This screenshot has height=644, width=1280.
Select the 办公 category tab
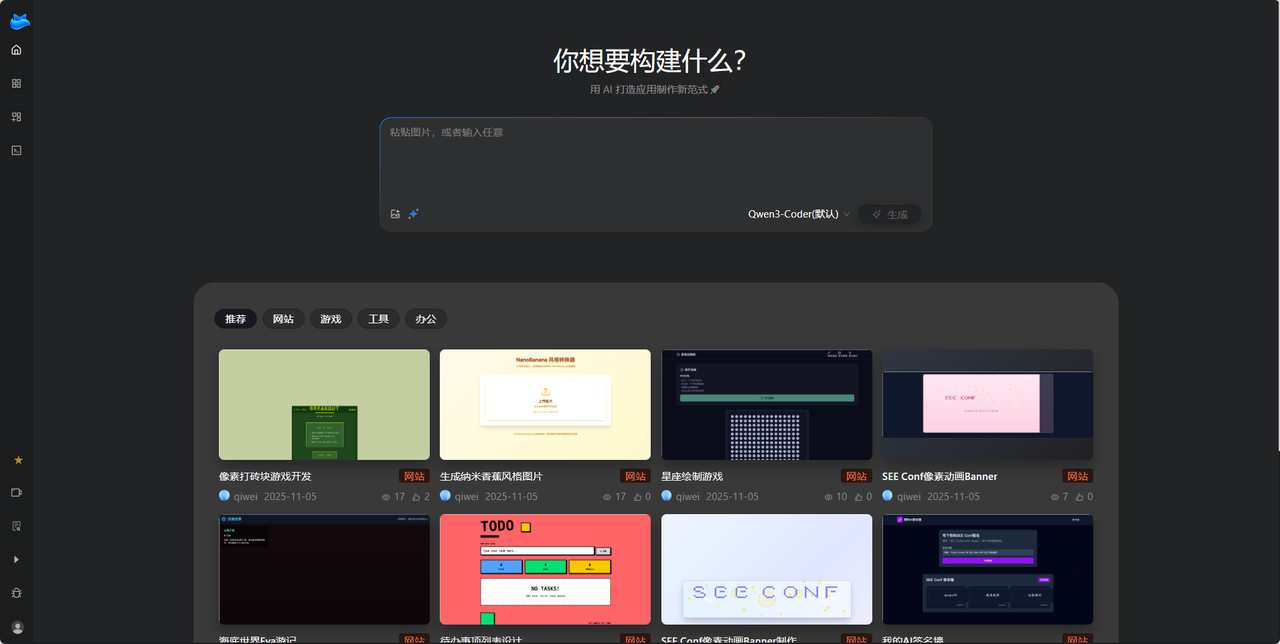click(426, 319)
